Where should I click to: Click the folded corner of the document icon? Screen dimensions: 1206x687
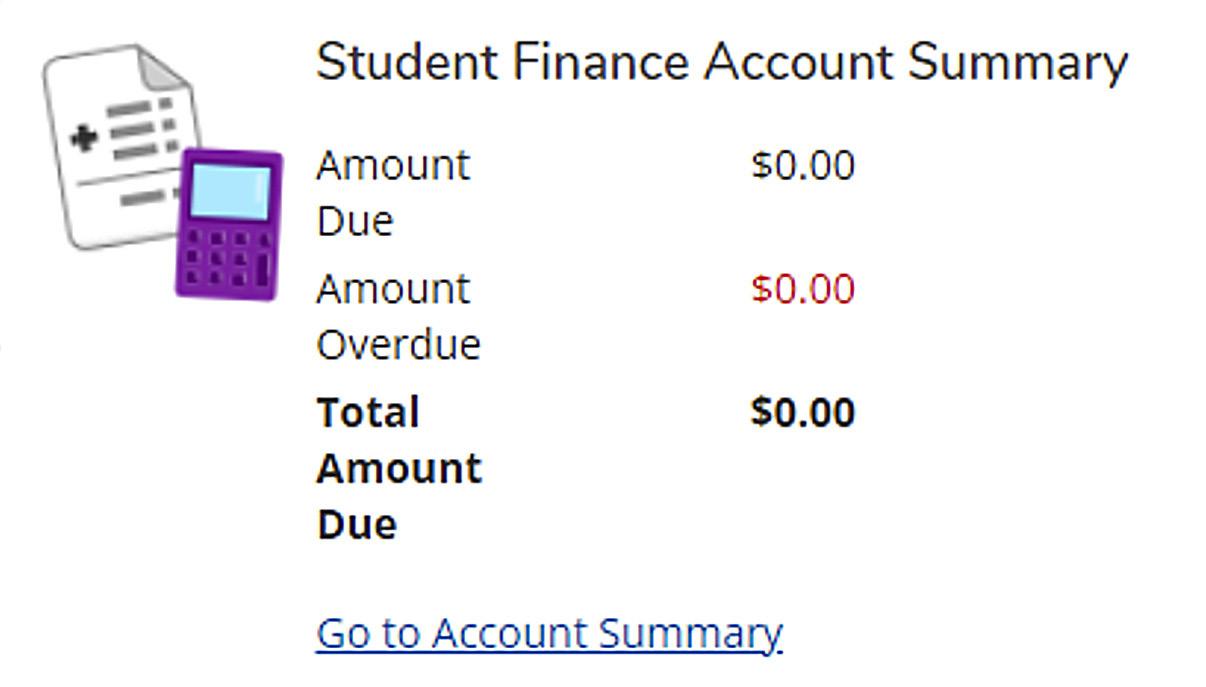pos(163,68)
